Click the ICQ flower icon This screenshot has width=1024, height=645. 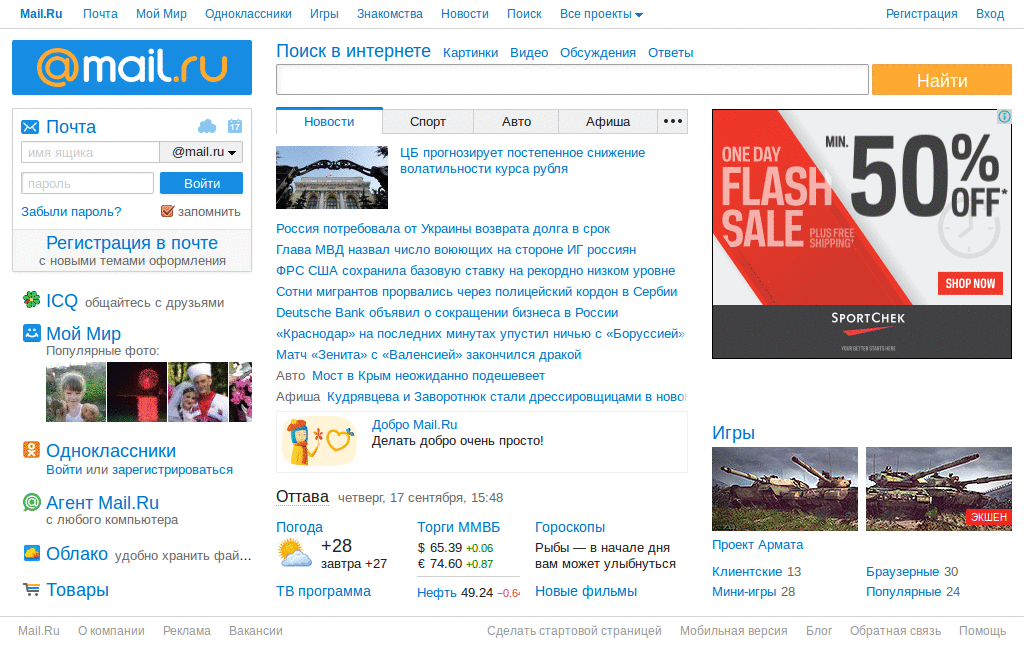pos(31,300)
